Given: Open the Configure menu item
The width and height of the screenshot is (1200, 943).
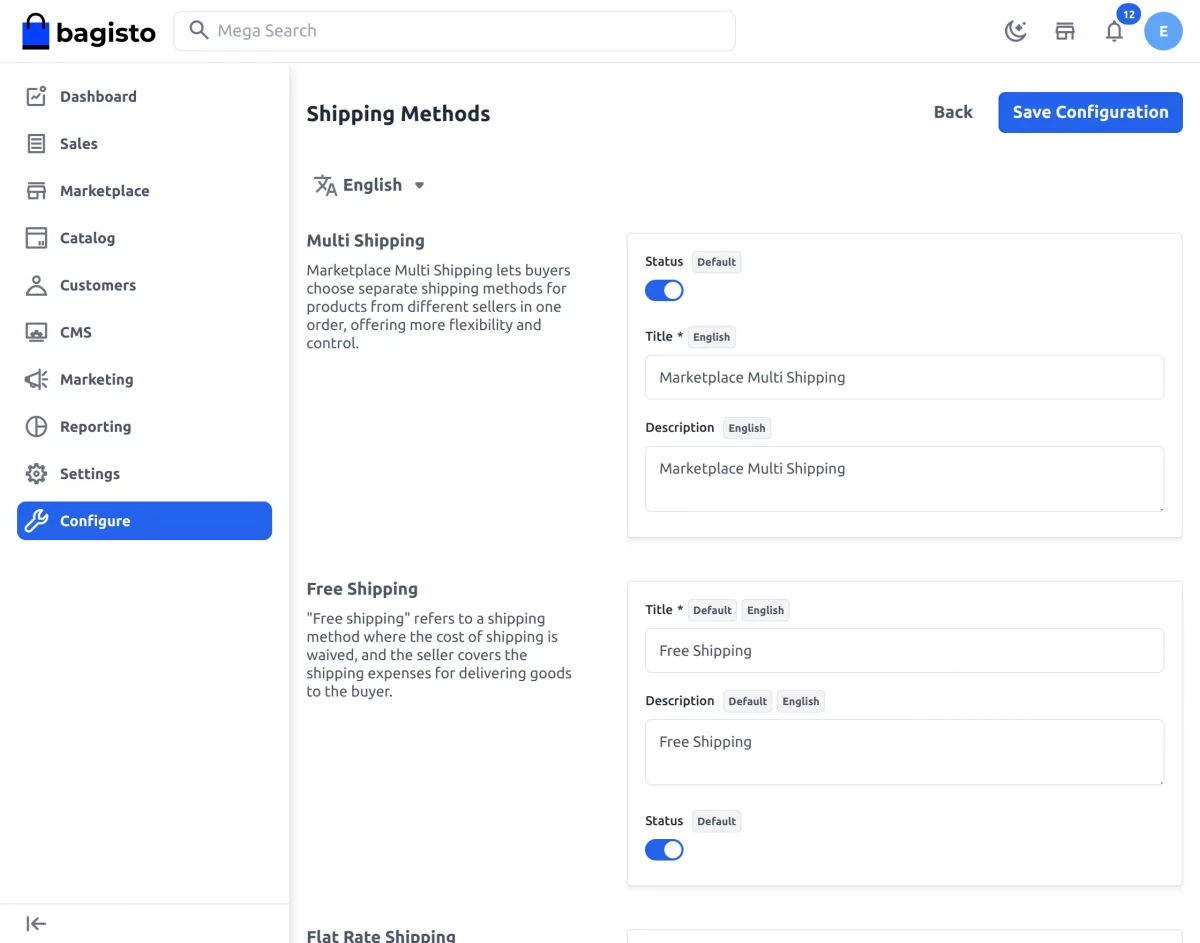Looking at the screenshot, I should pyautogui.click(x=95, y=520).
